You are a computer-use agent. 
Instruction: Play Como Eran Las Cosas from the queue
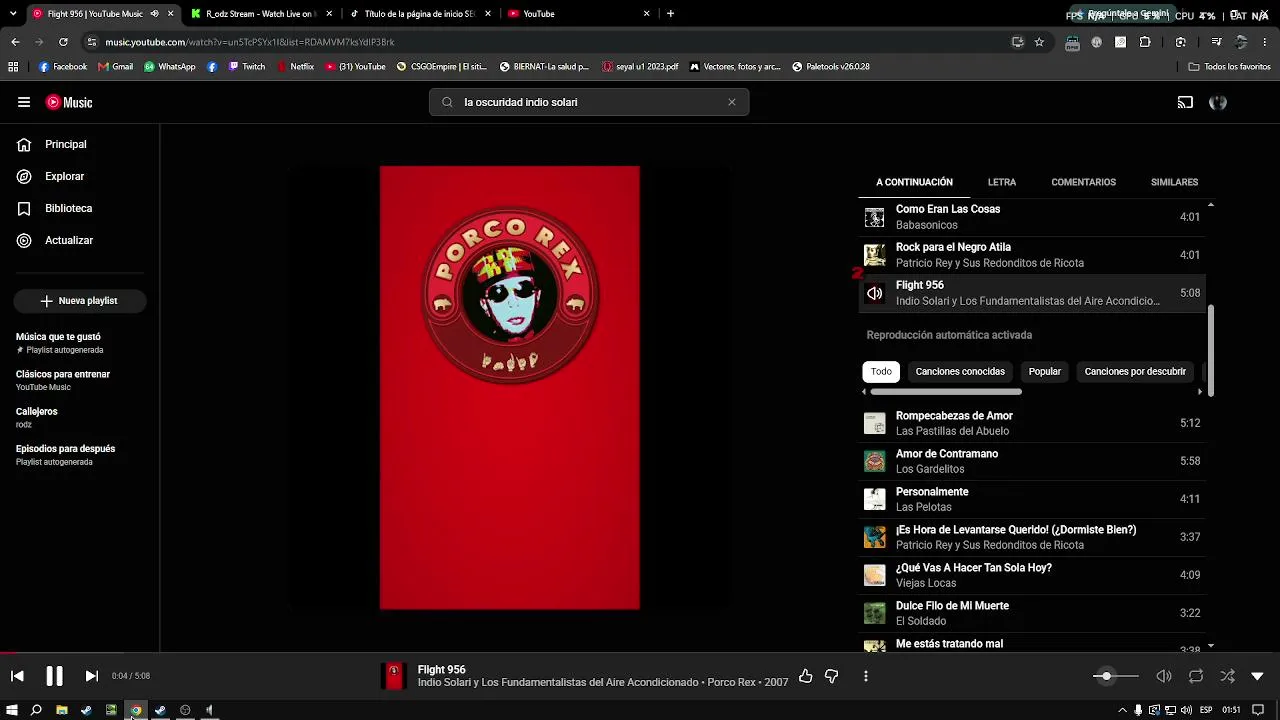pos(1033,217)
